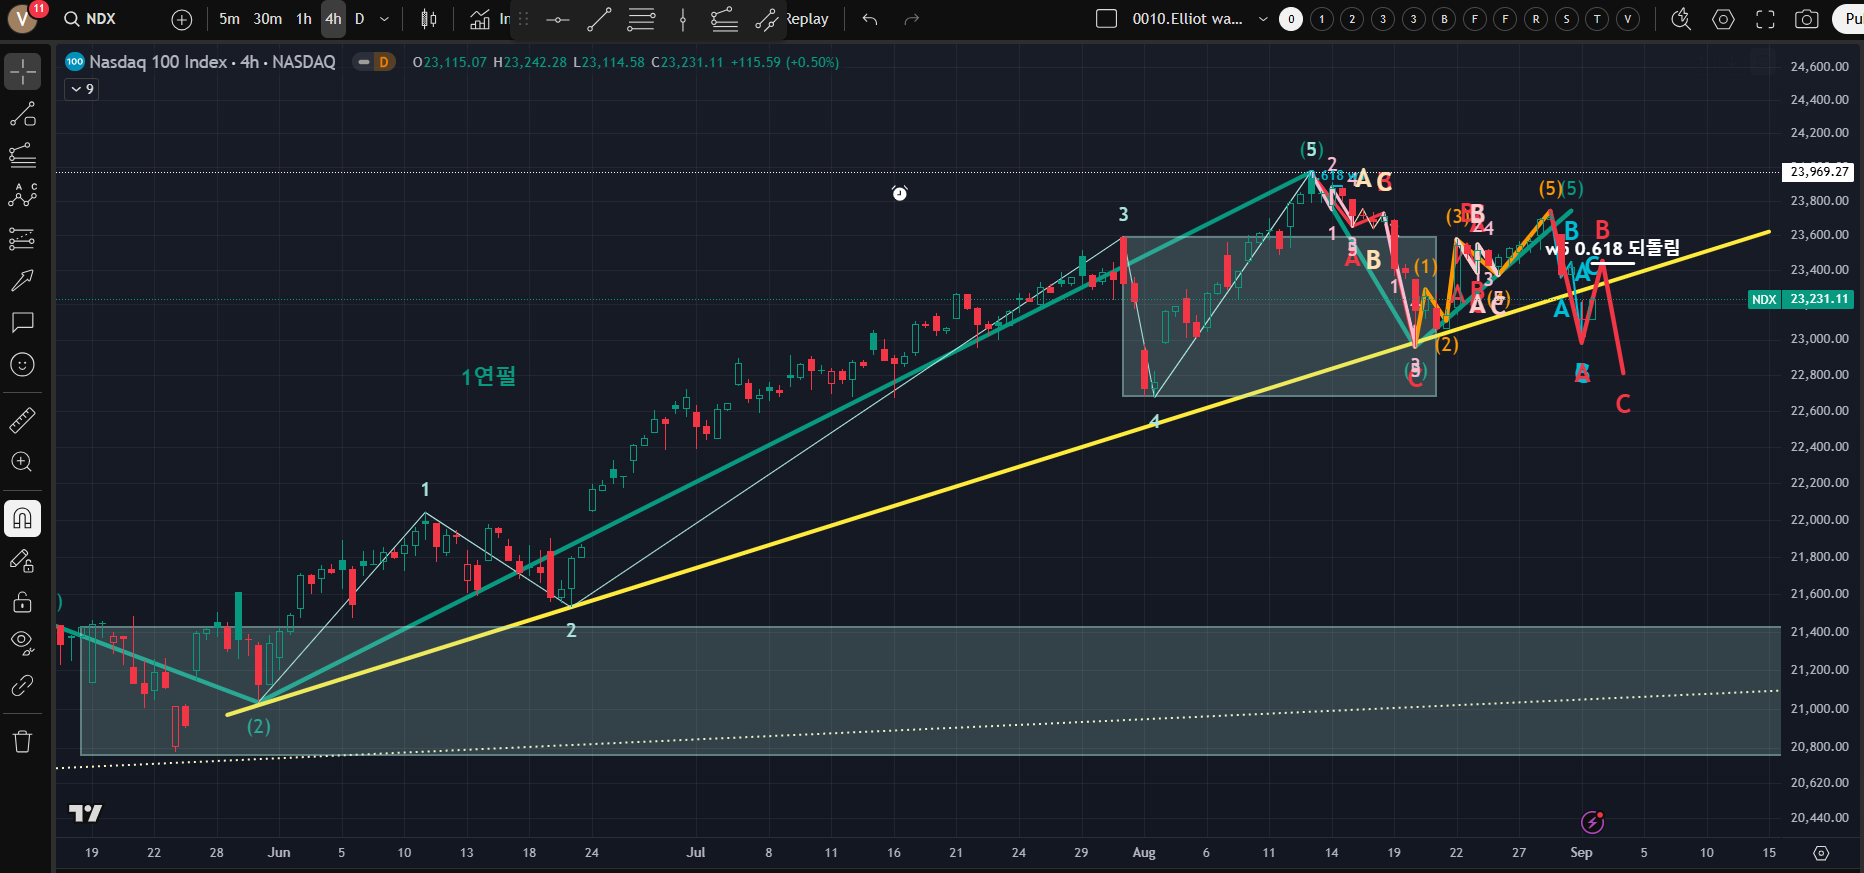Click the green NDX price label on axis
The width and height of the screenshot is (1864, 873).
pyautogui.click(x=1764, y=299)
